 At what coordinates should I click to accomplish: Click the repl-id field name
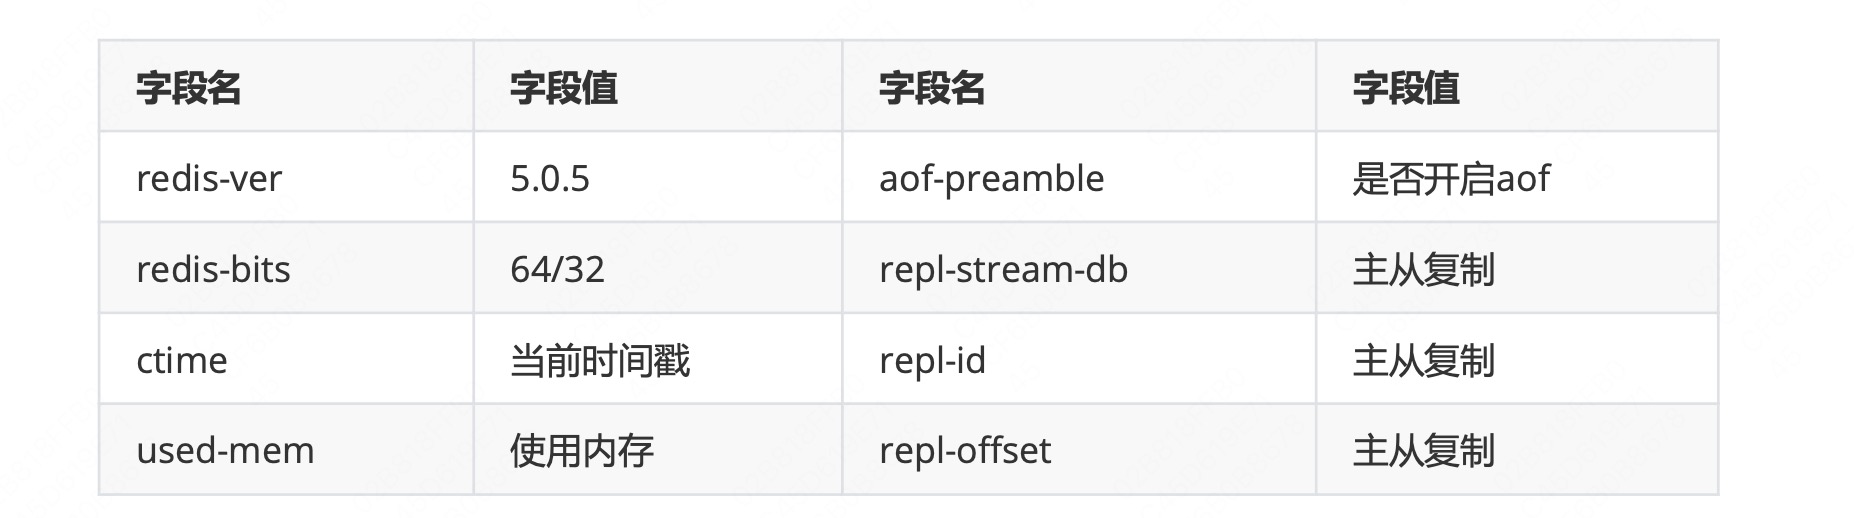(x=932, y=361)
